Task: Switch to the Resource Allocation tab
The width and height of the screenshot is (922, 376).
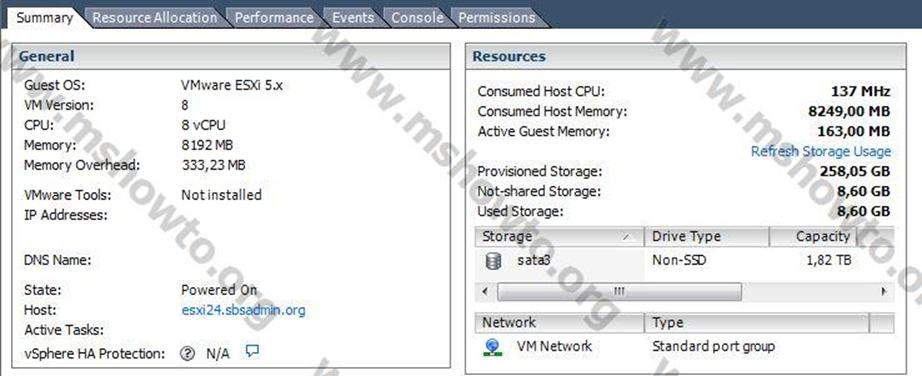Action: (155, 18)
